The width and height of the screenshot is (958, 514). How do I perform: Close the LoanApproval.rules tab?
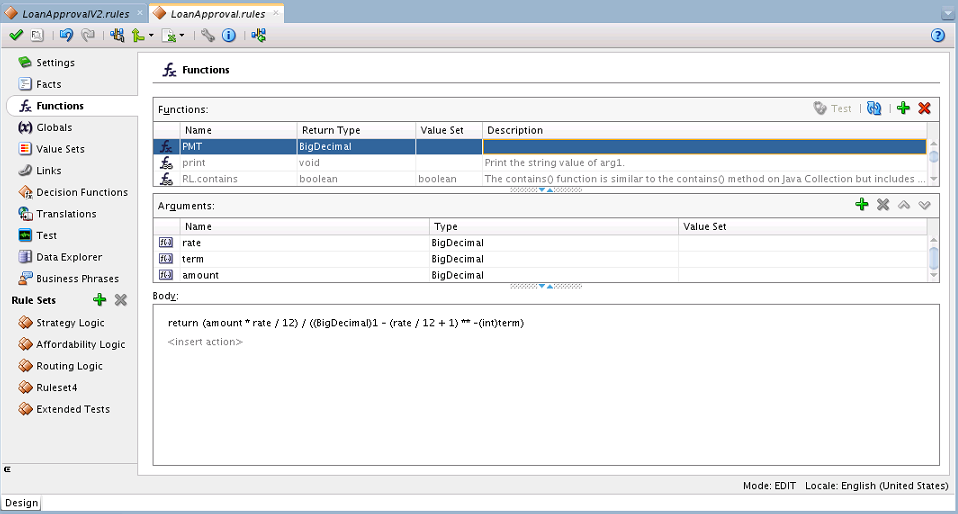(276, 12)
